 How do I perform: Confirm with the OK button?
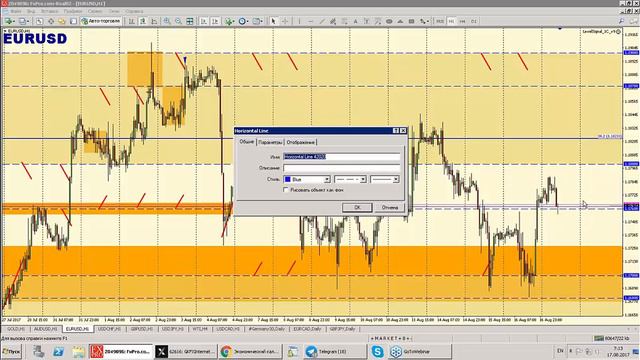[x=357, y=207]
